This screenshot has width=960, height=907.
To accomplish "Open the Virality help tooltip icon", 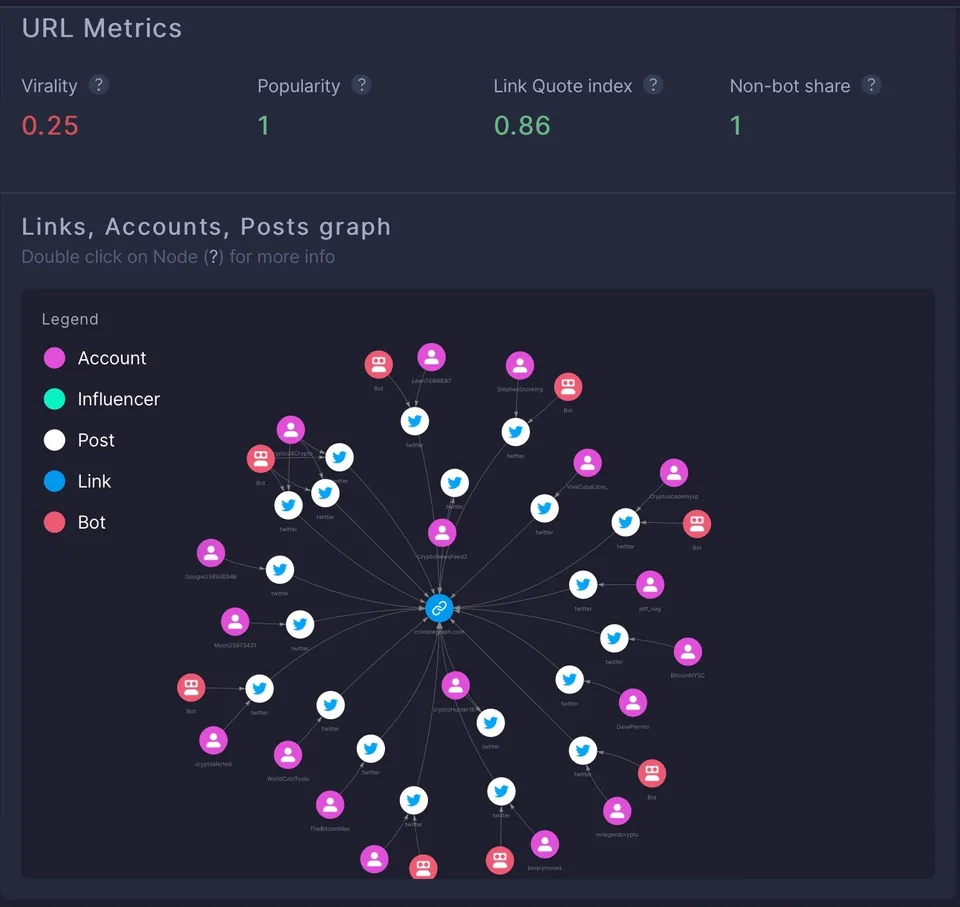I will [99, 85].
